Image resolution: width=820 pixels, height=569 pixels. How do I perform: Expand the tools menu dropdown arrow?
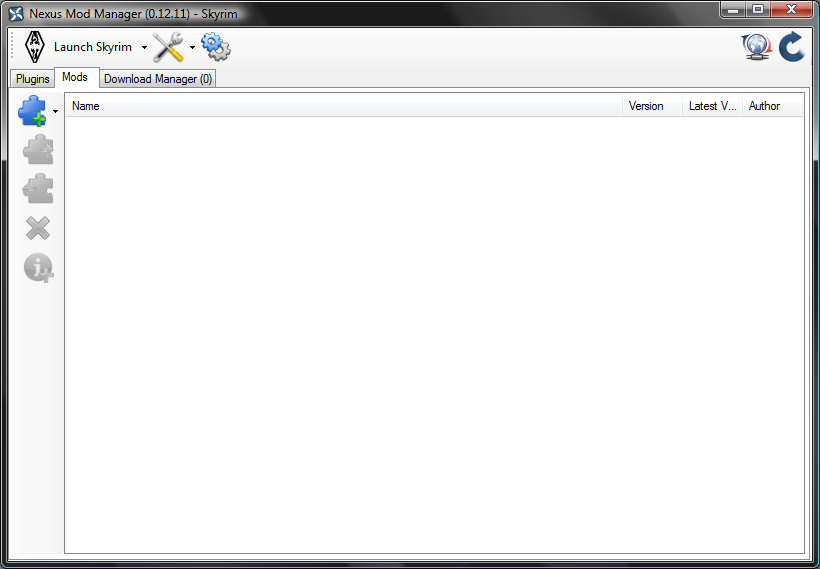[x=192, y=47]
